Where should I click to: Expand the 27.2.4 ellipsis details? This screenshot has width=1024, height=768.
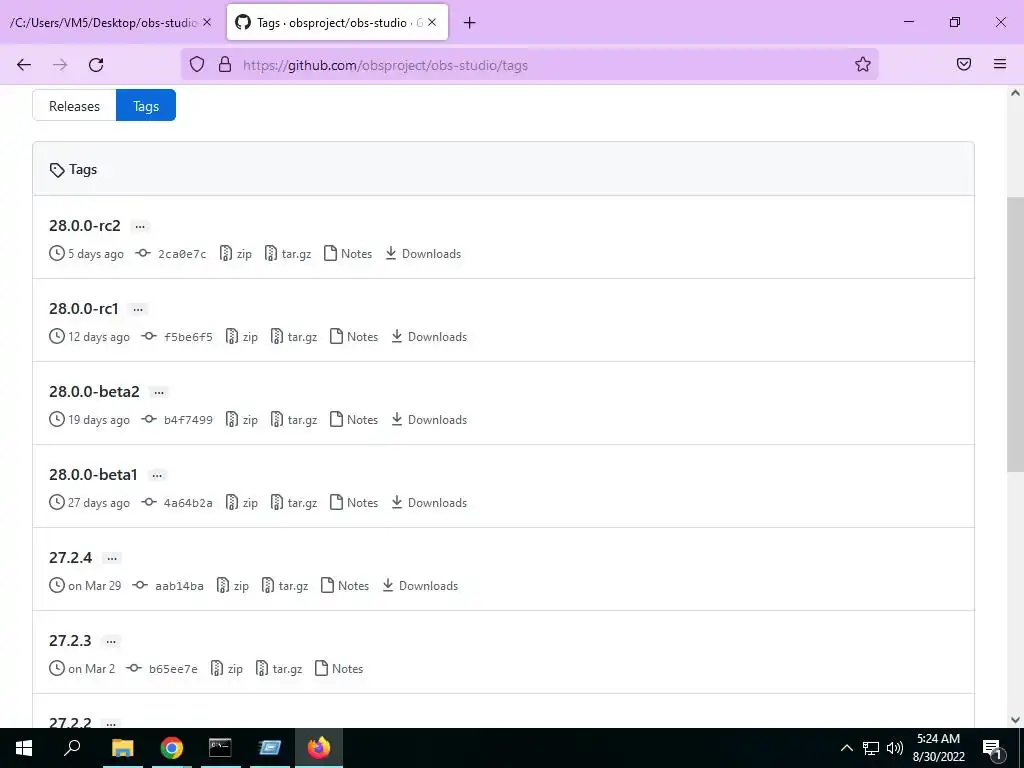click(112, 558)
